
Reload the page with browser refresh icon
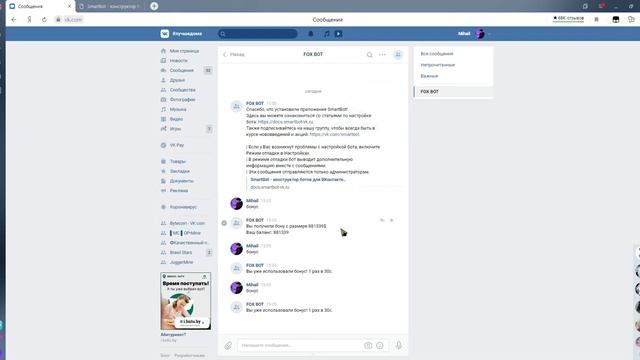coord(44,20)
